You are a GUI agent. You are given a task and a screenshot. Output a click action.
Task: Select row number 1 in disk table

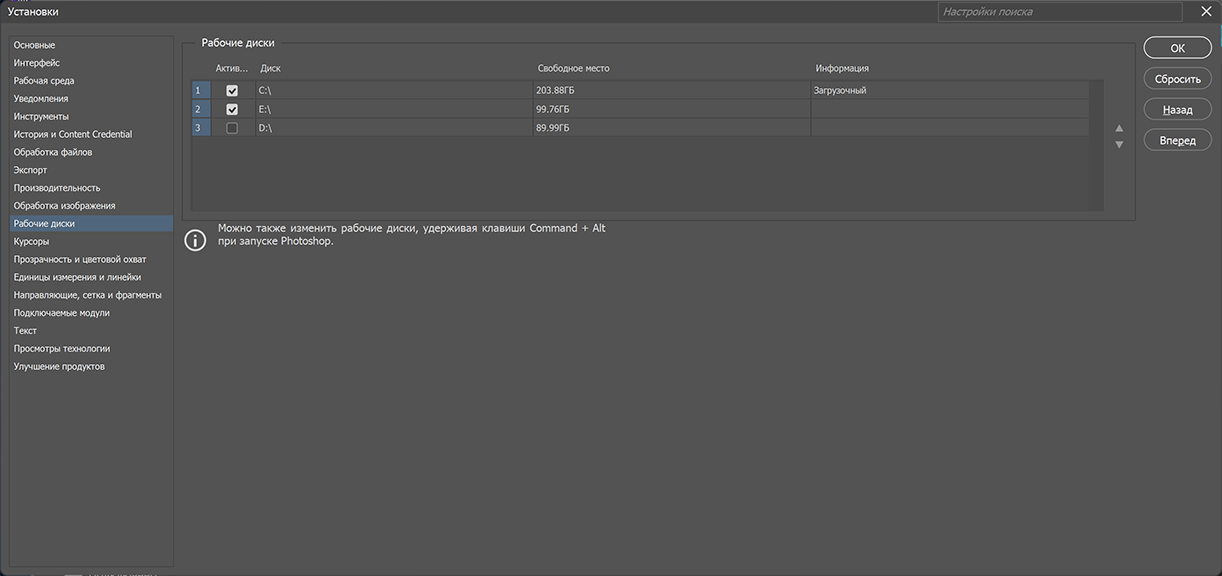pos(201,91)
